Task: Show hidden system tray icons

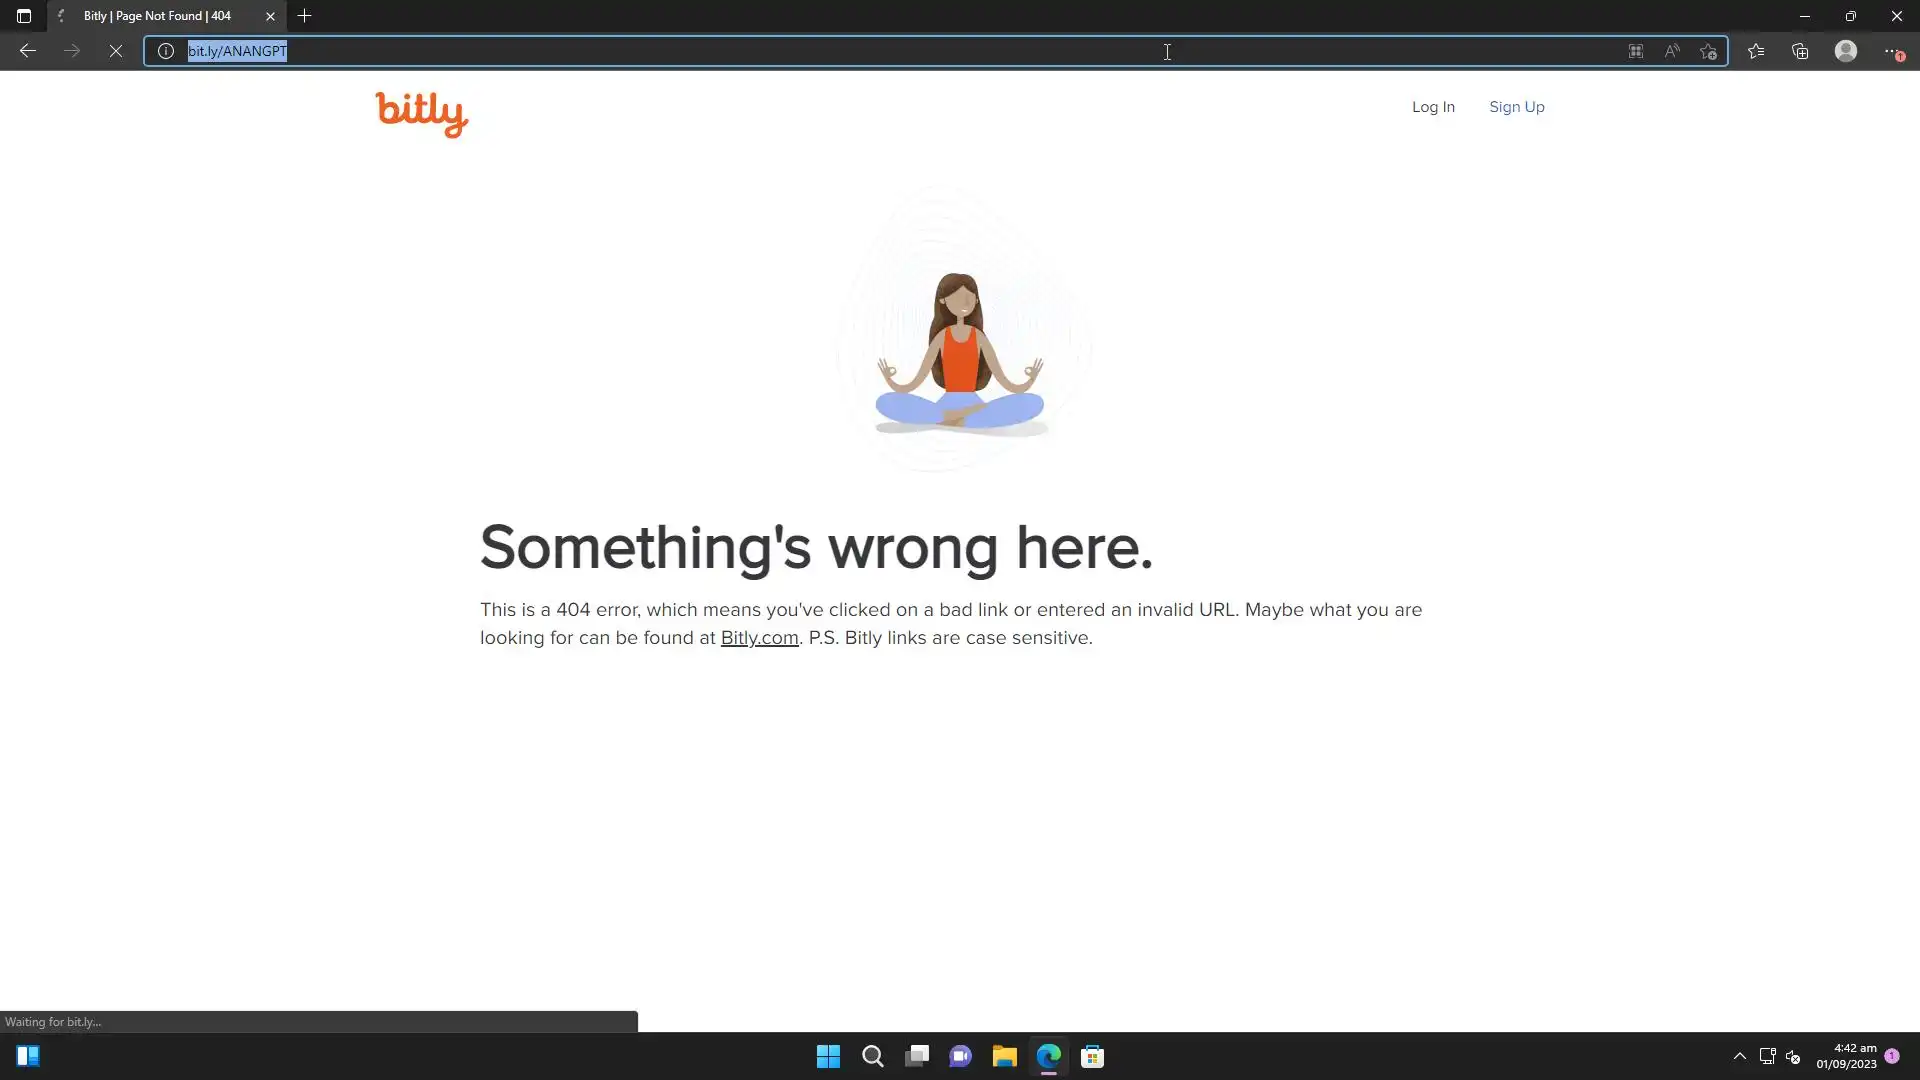Action: click(1740, 1056)
